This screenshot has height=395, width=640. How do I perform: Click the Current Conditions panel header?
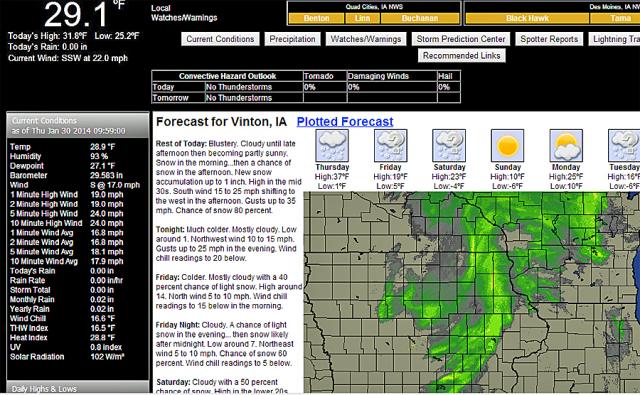(78, 126)
